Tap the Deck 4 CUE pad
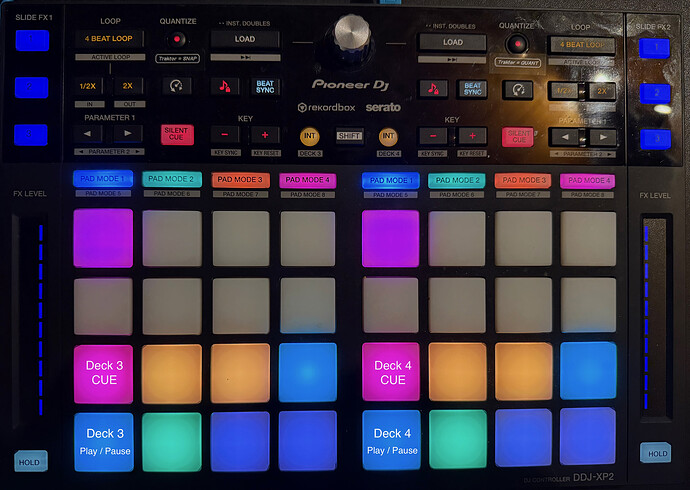 click(x=391, y=372)
